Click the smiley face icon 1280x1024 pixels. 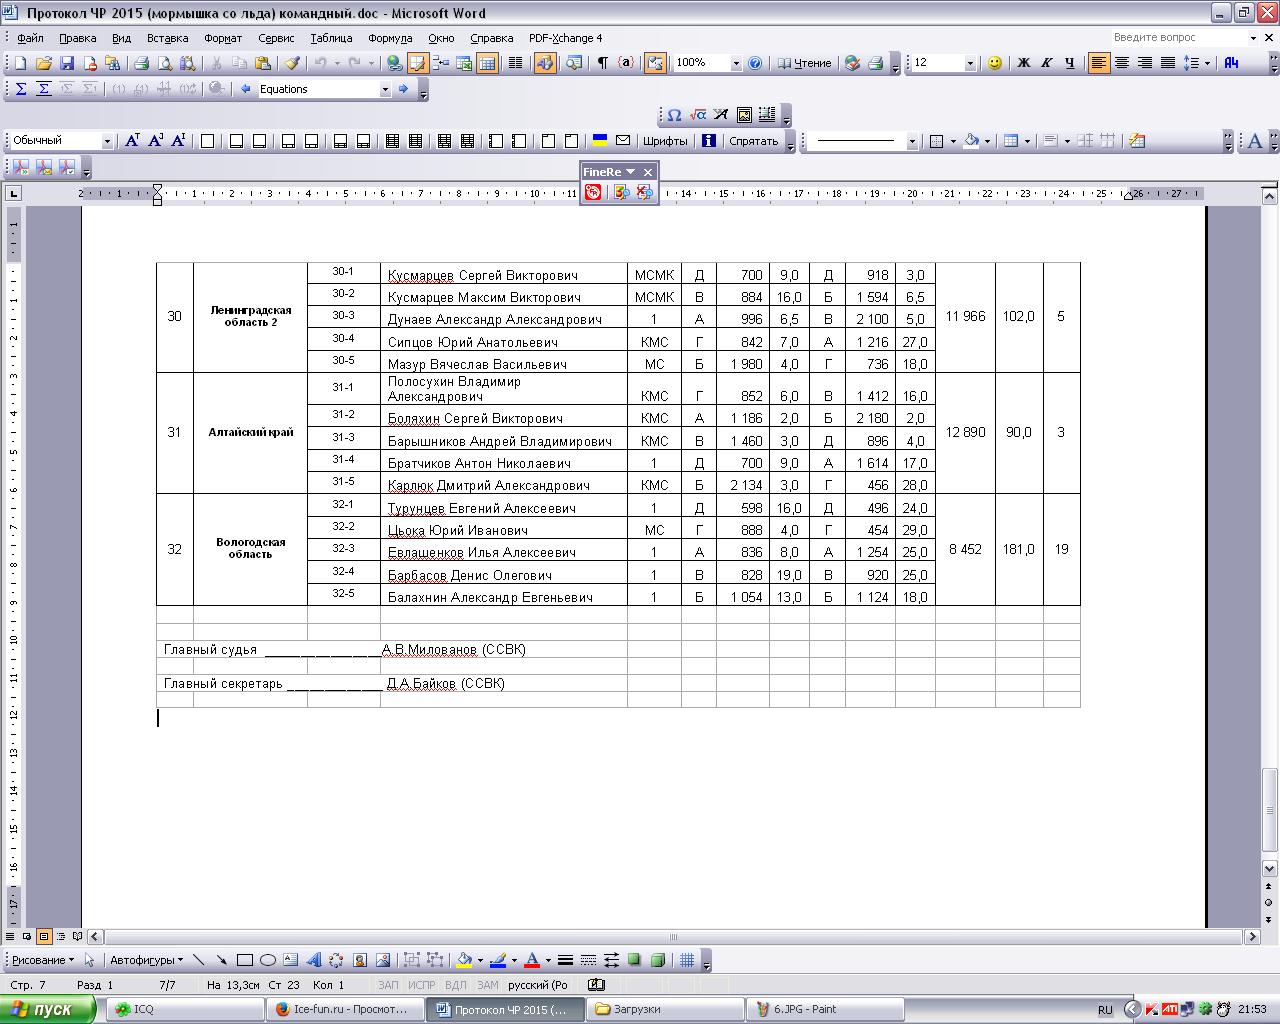click(x=995, y=63)
